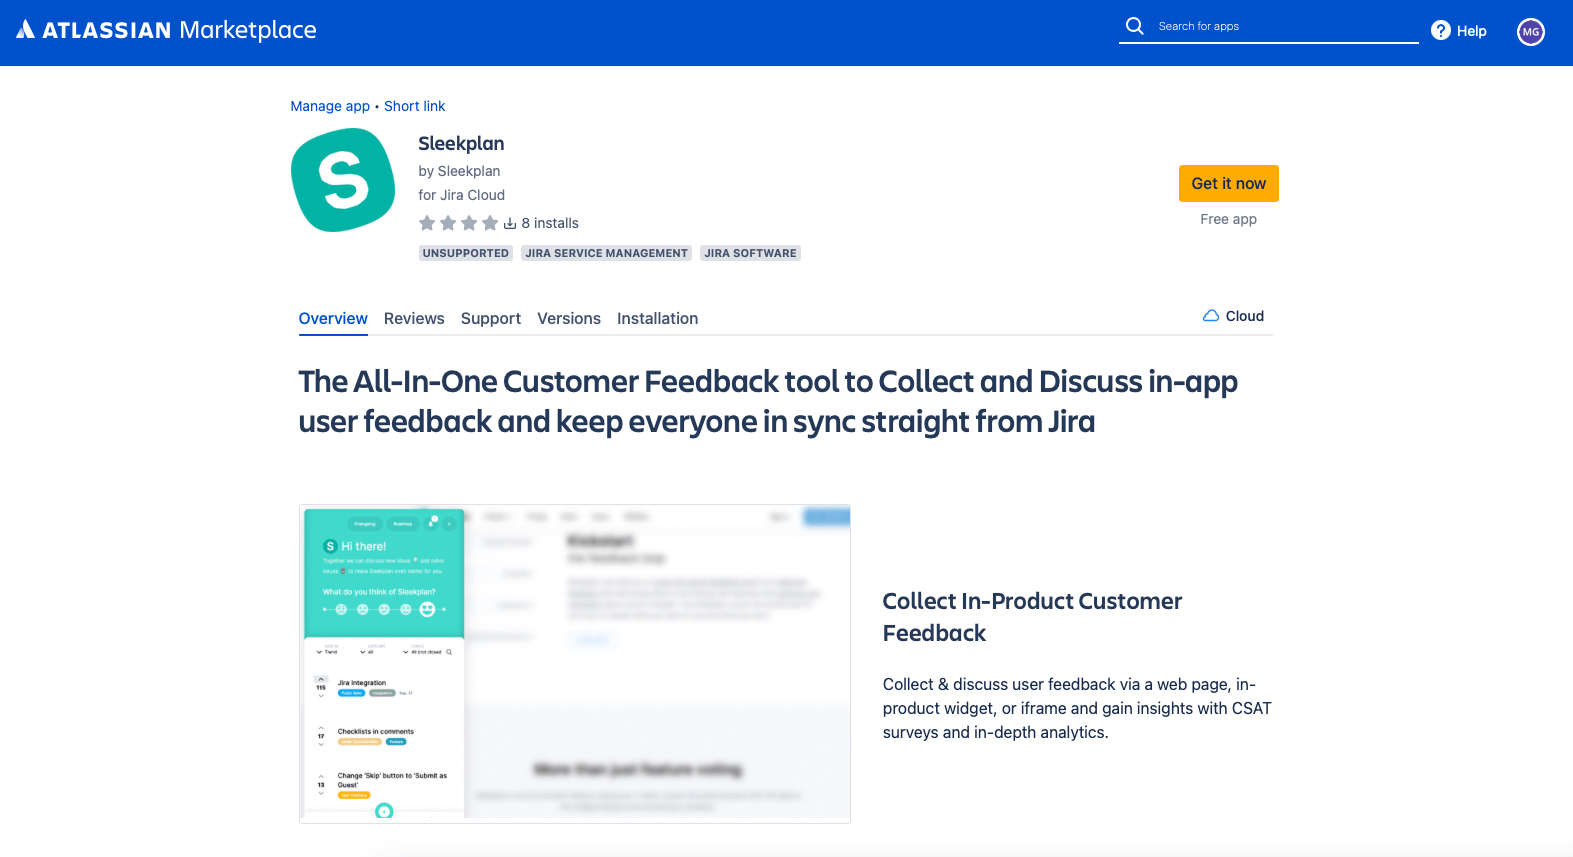
Task: Open the Installation tab
Action: 657,318
